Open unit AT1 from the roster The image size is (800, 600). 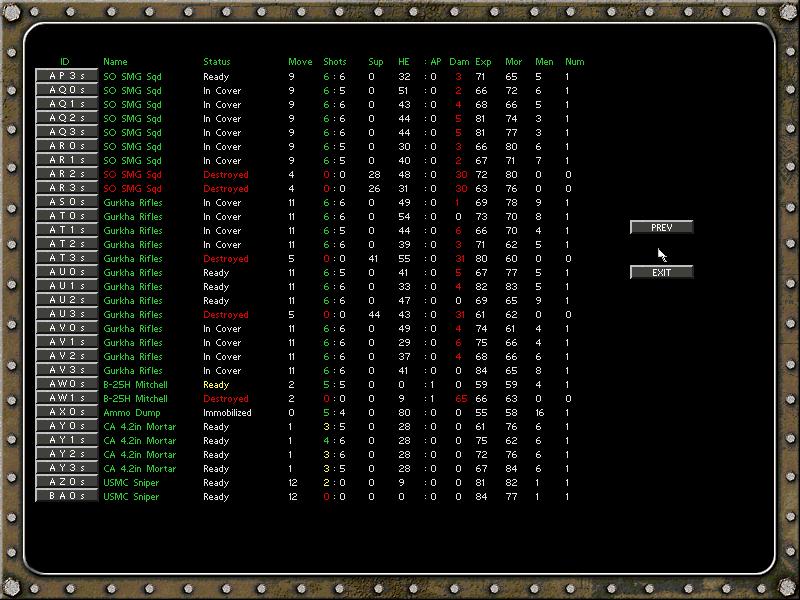click(66, 230)
